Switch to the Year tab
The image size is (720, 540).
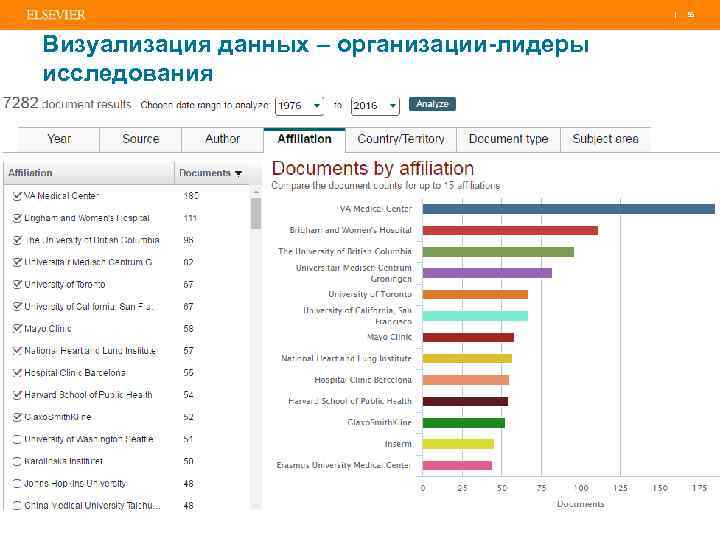(x=59, y=139)
